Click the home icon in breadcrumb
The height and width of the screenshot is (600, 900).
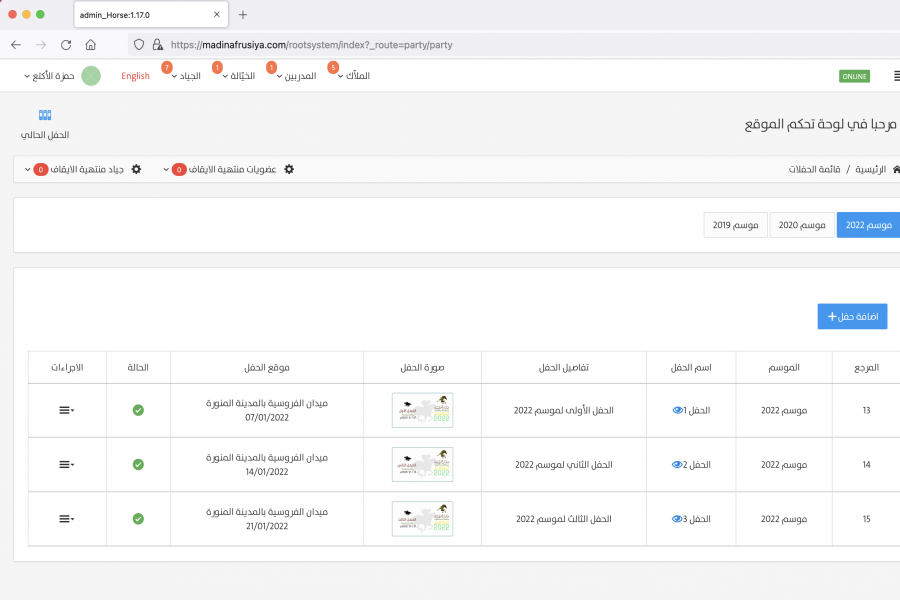[x=896, y=169]
